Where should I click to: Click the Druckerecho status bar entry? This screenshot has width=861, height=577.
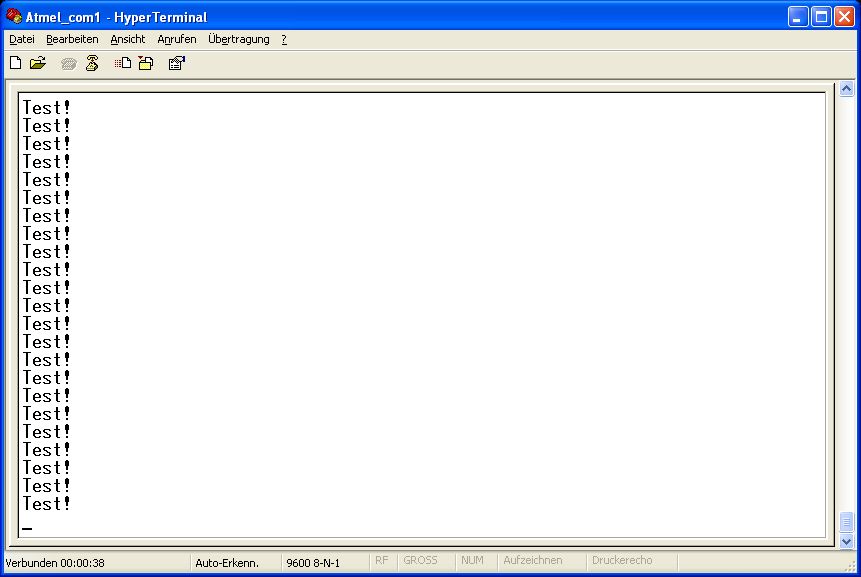(x=622, y=561)
